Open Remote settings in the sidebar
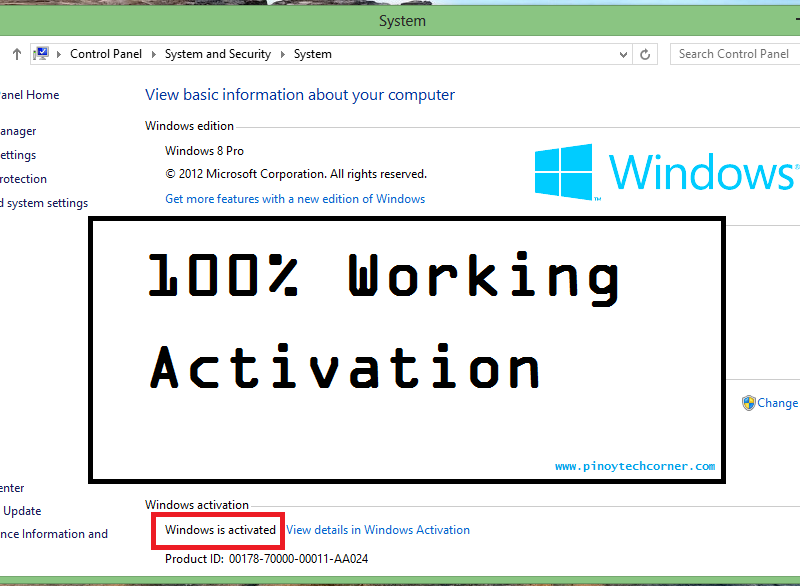800x586 pixels. point(18,155)
